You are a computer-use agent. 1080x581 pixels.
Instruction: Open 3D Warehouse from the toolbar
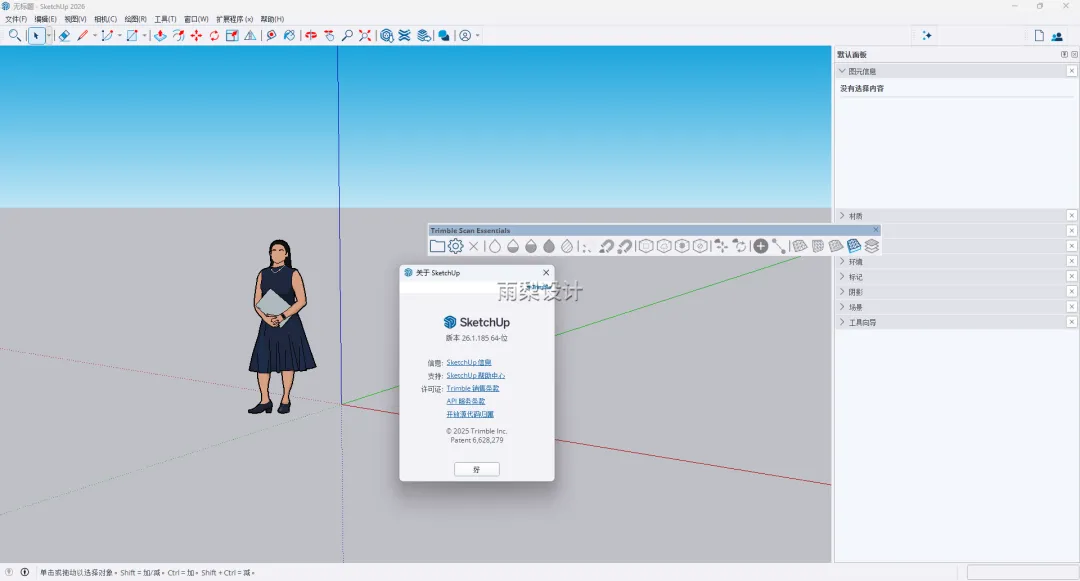point(387,35)
